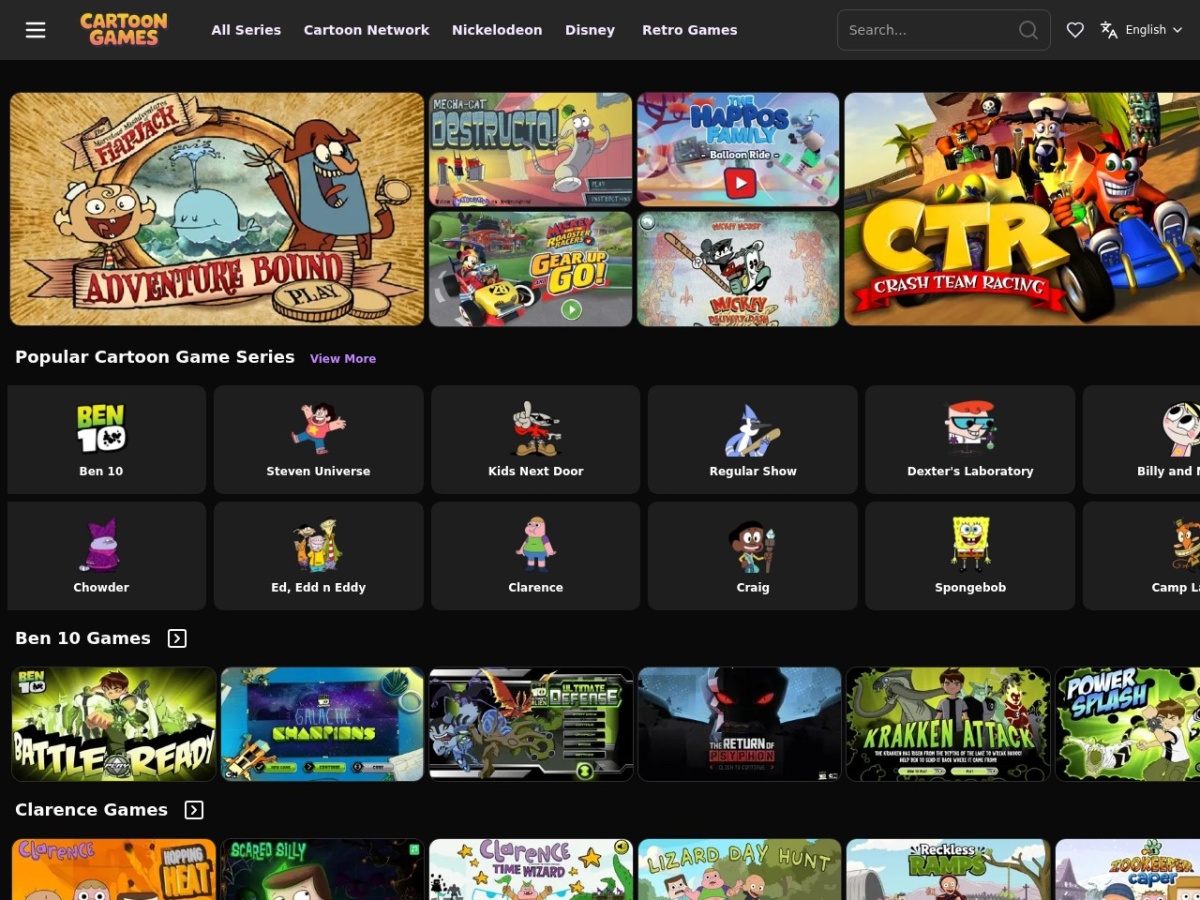Open the hamburger menu
The image size is (1200, 900).
pos(36,30)
